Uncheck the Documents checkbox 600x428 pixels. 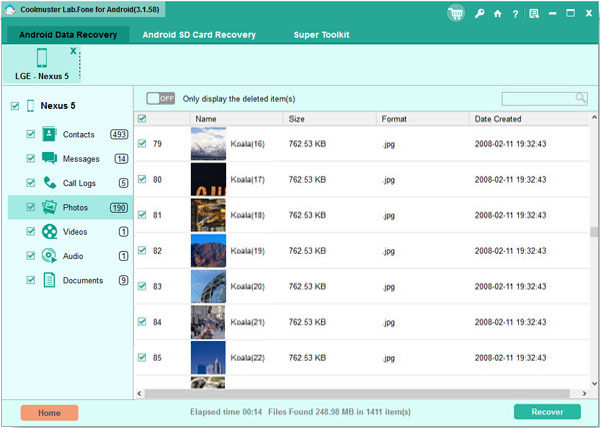pos(31,280)
